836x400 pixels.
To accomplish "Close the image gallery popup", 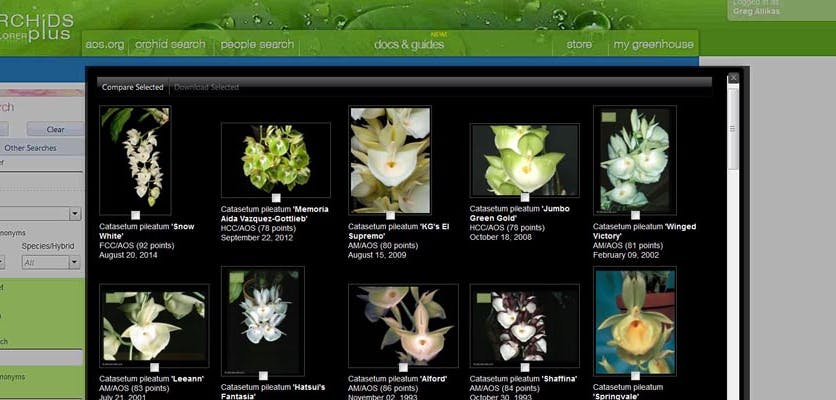I will click(x=734, y=78).
